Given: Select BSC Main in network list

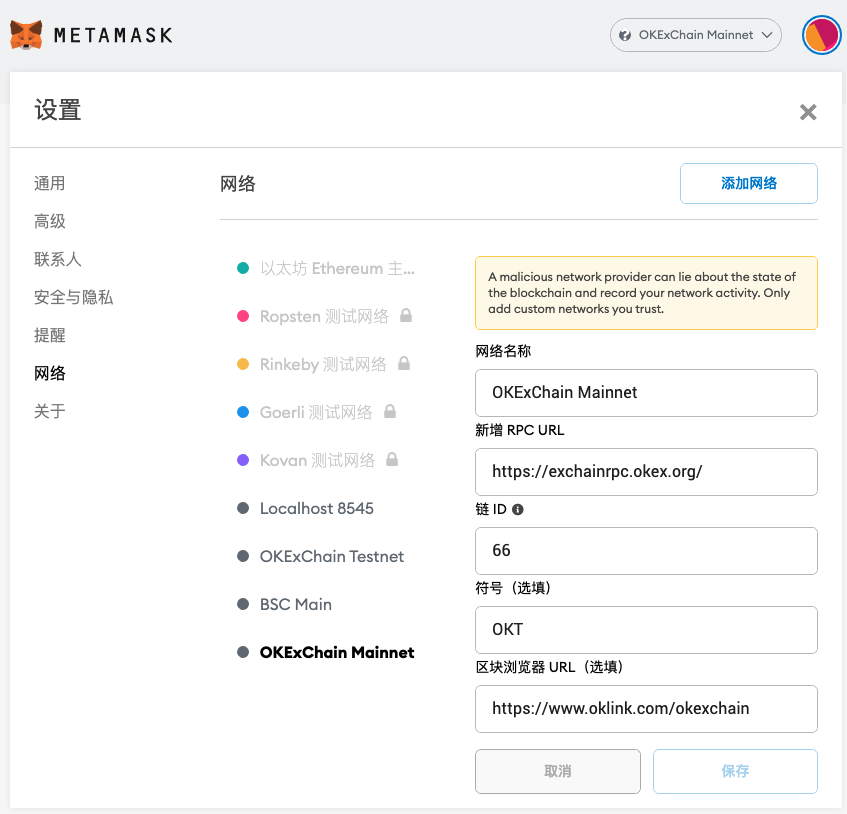Looking at the screenshot, I should tap(295, 604).
